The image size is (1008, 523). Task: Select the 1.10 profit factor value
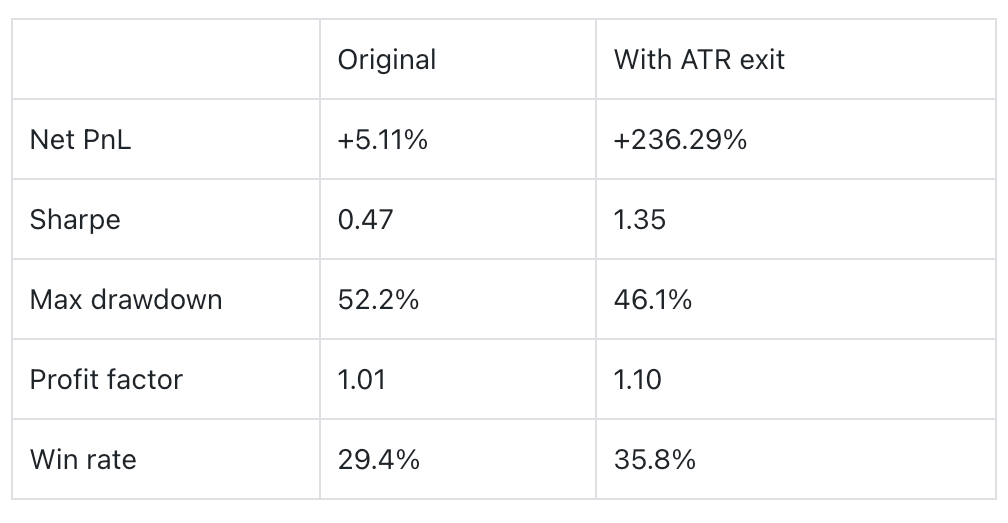click(x=638, y=380)
